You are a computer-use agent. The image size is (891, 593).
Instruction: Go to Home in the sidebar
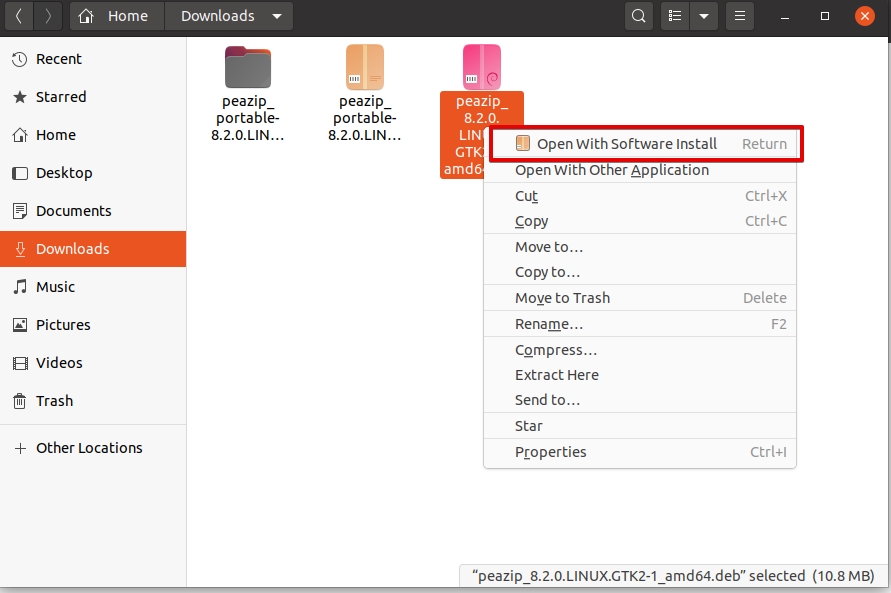tap(93, 135)
